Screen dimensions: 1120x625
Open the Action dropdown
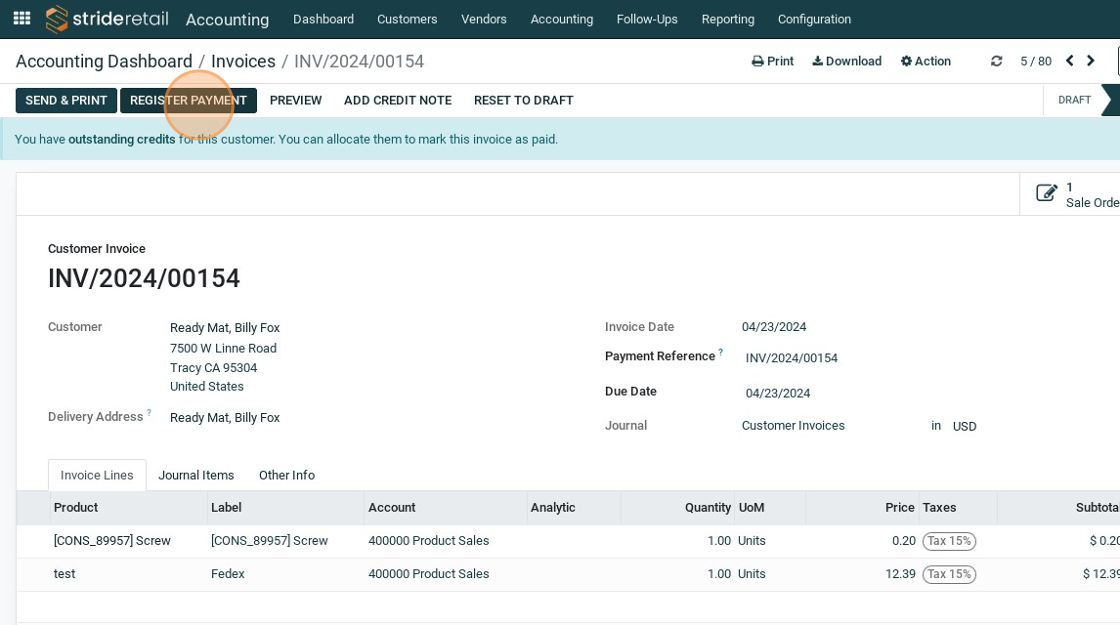tap(926, 61)
